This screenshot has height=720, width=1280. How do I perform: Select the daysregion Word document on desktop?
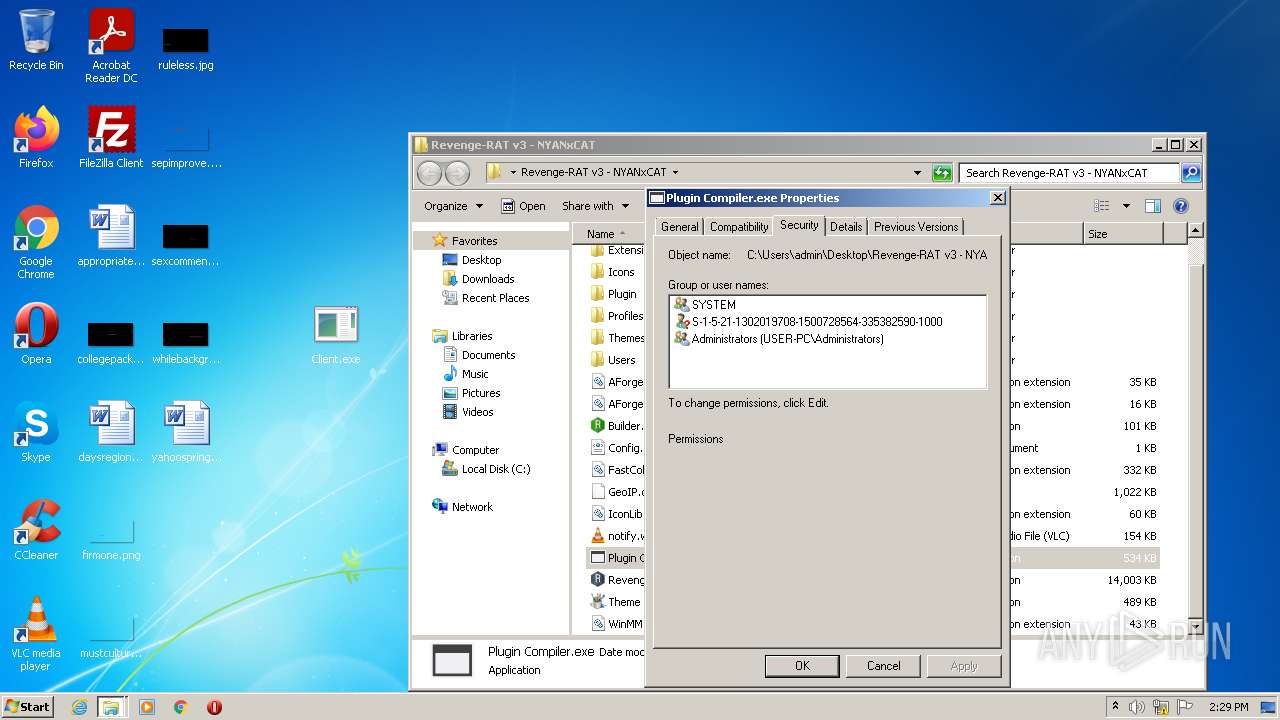(111, 432)
